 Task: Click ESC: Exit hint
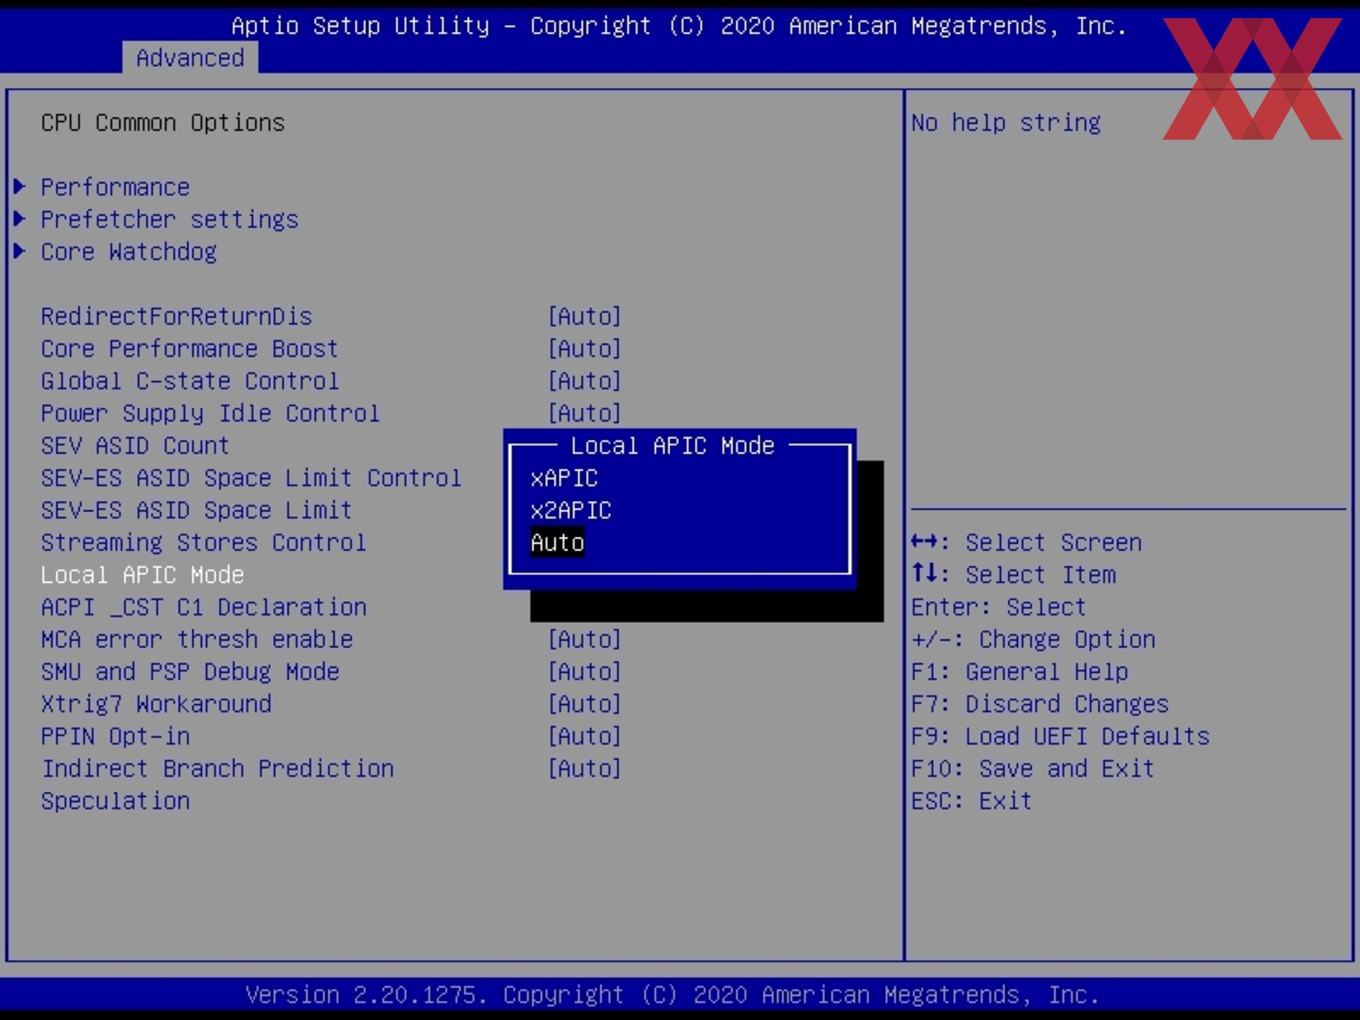(971, 801)
